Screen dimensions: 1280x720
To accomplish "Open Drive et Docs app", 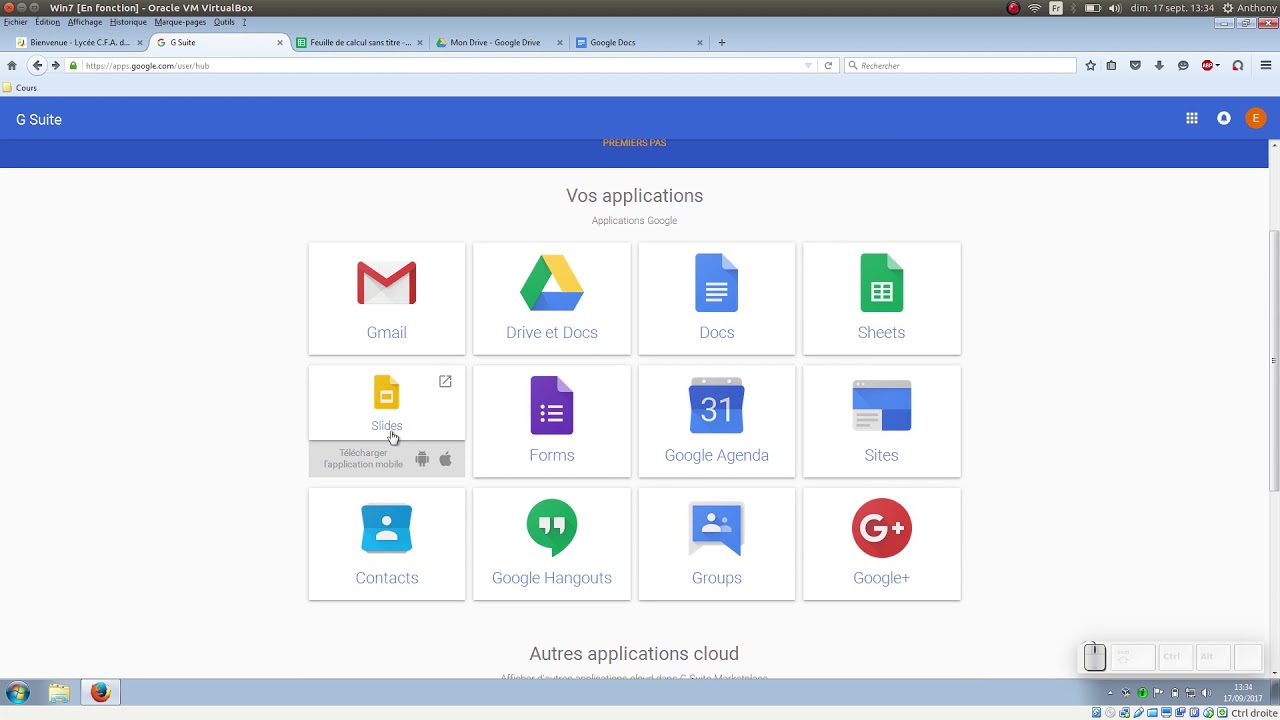I will tap(552, 298).
